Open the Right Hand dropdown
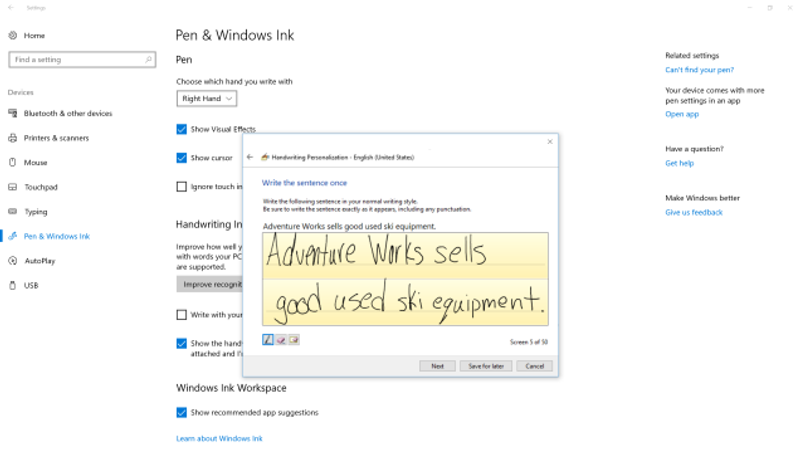The width and height of the screenshot is (800, 450). coord(207,98)
